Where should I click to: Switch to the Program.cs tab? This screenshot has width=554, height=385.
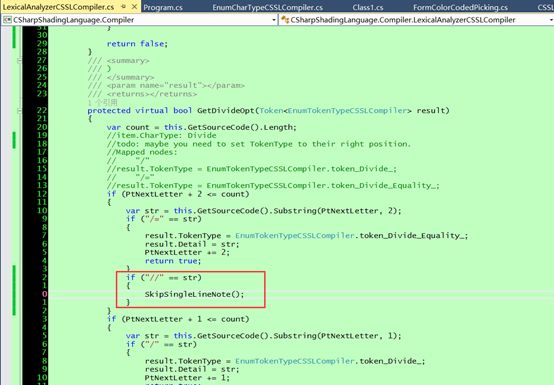pyautogui.click(x=163, y=7)
